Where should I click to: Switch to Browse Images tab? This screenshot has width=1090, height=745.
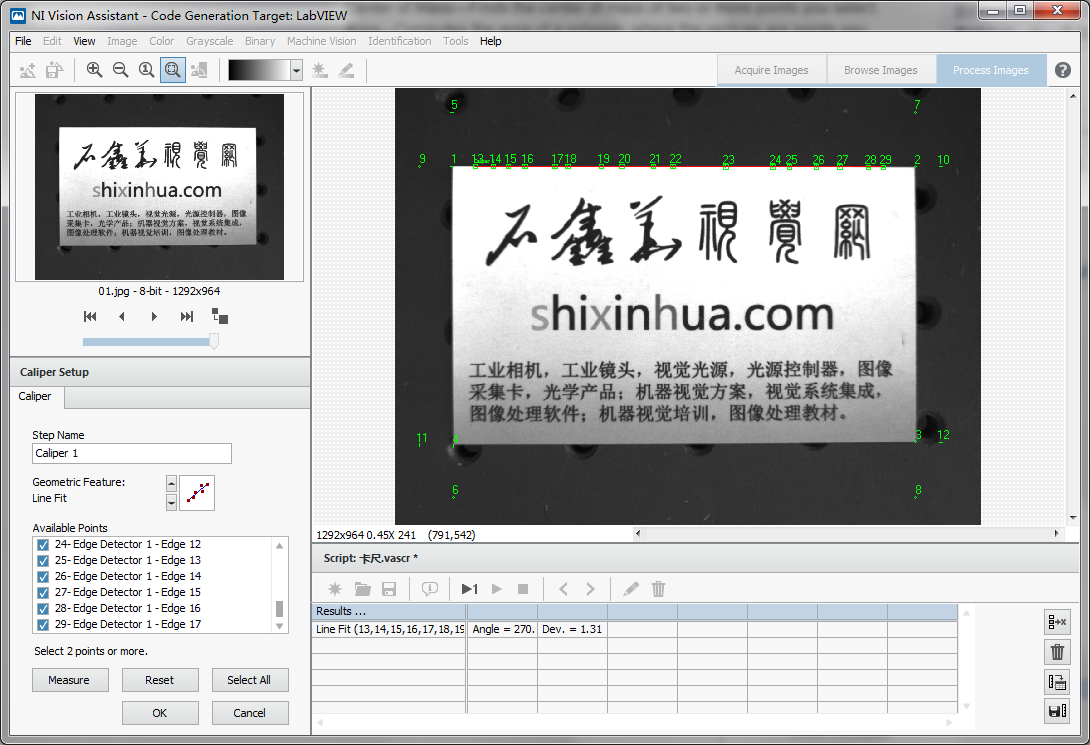(880, 70)
